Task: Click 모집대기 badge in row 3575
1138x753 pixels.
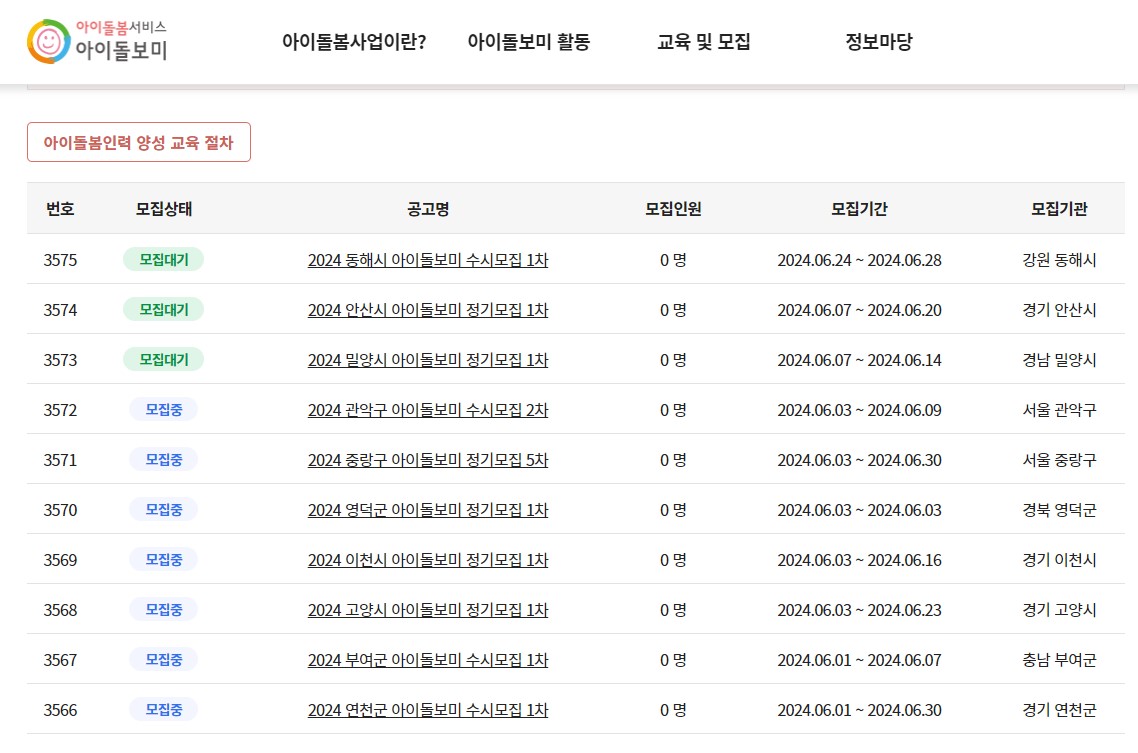Action: click(x=163, y=259)
